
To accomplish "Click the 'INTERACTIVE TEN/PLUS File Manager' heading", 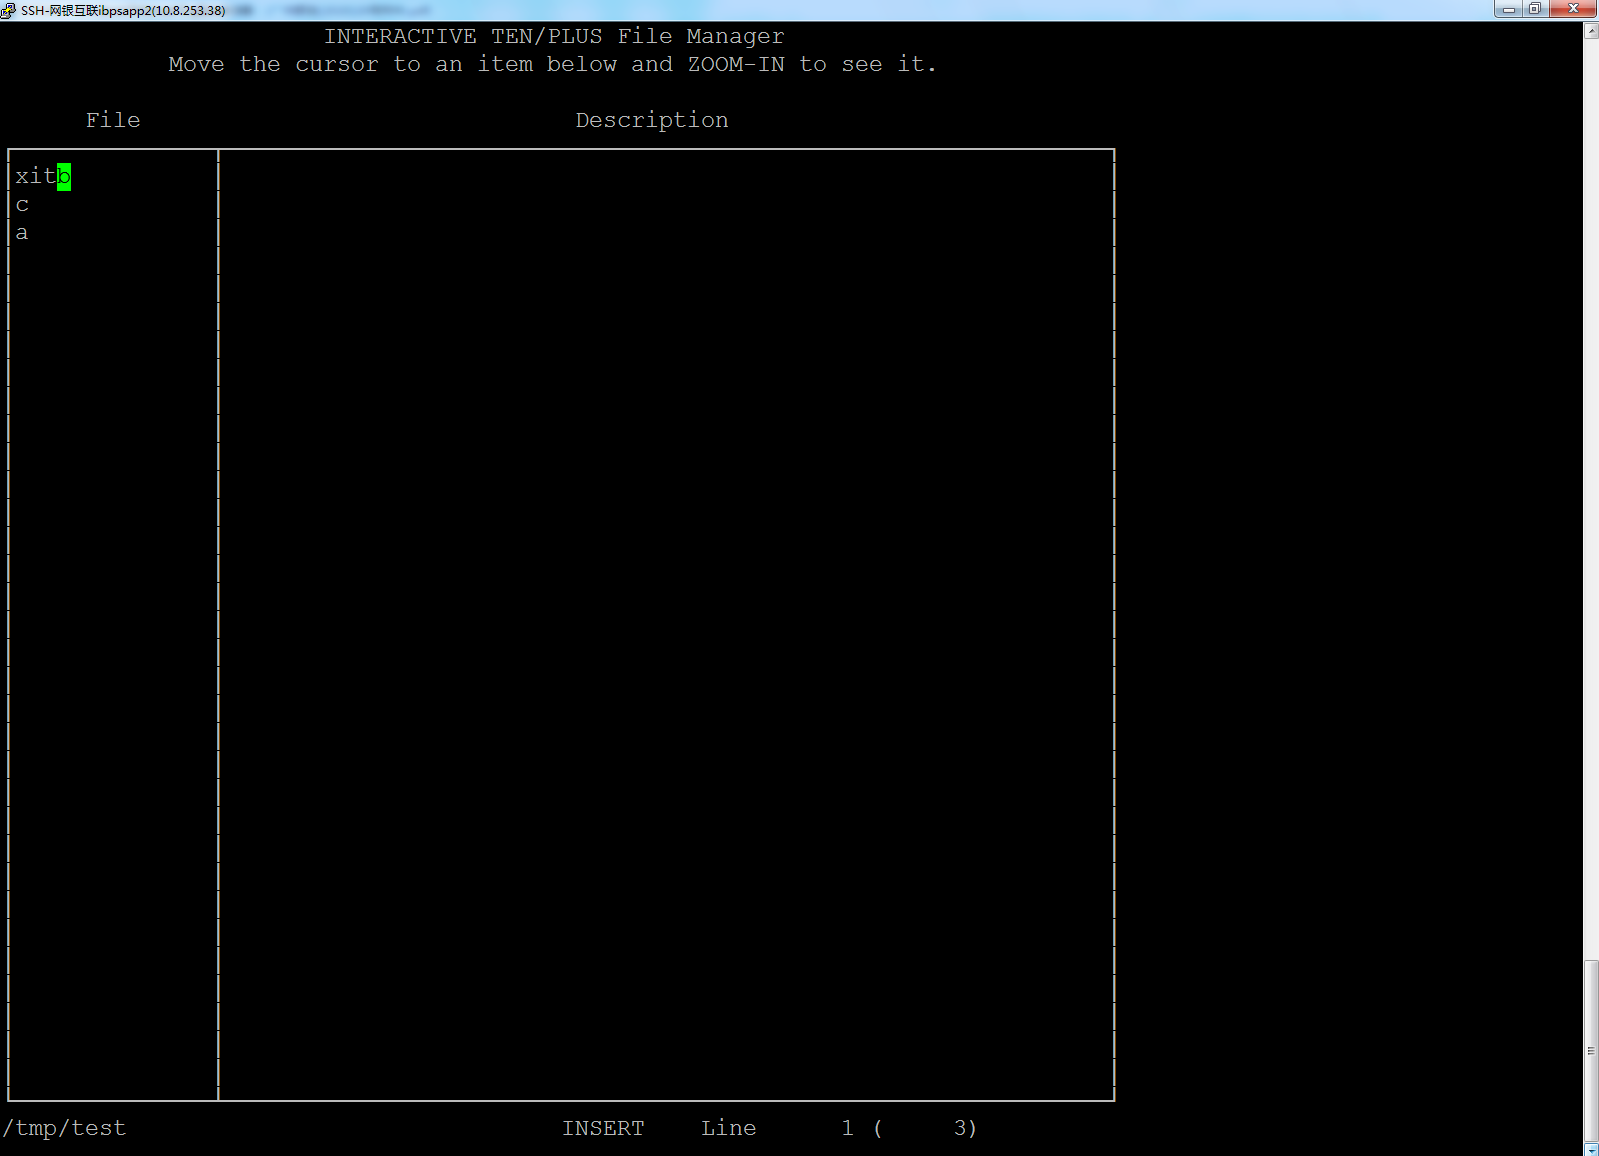I will tap(554, 36).
